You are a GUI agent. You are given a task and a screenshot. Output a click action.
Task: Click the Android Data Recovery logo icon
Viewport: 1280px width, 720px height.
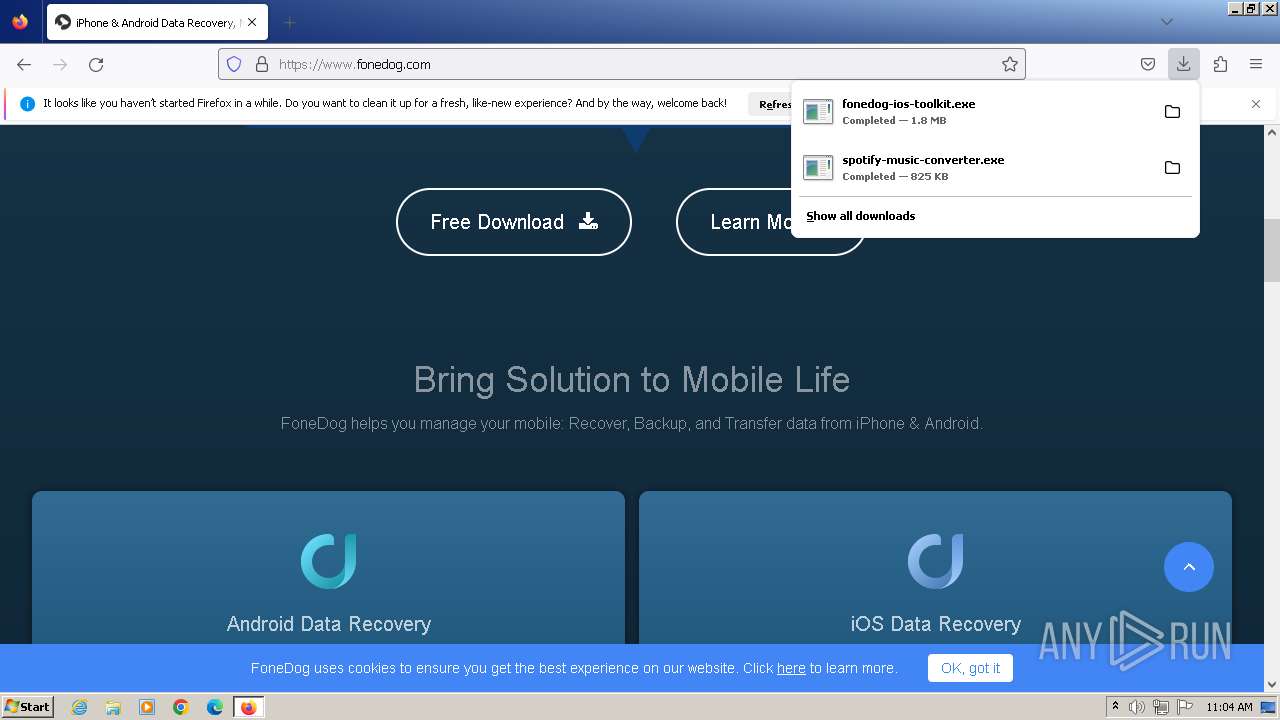[328, 561]
